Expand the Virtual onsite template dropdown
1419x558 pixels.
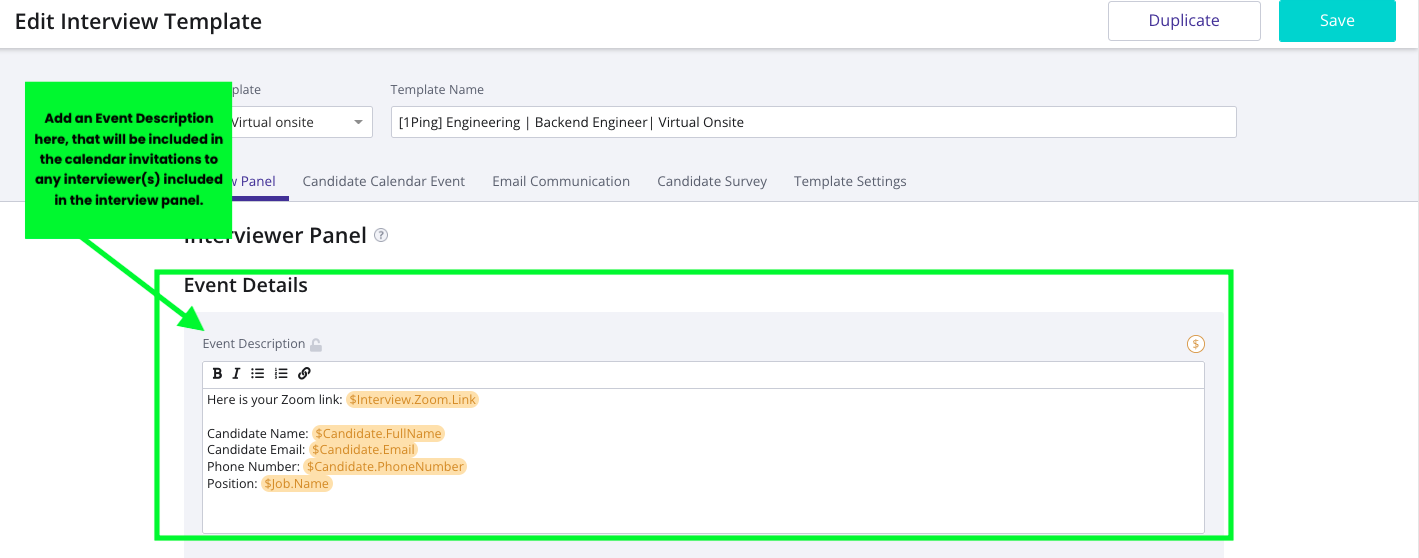tap(358, 123)
